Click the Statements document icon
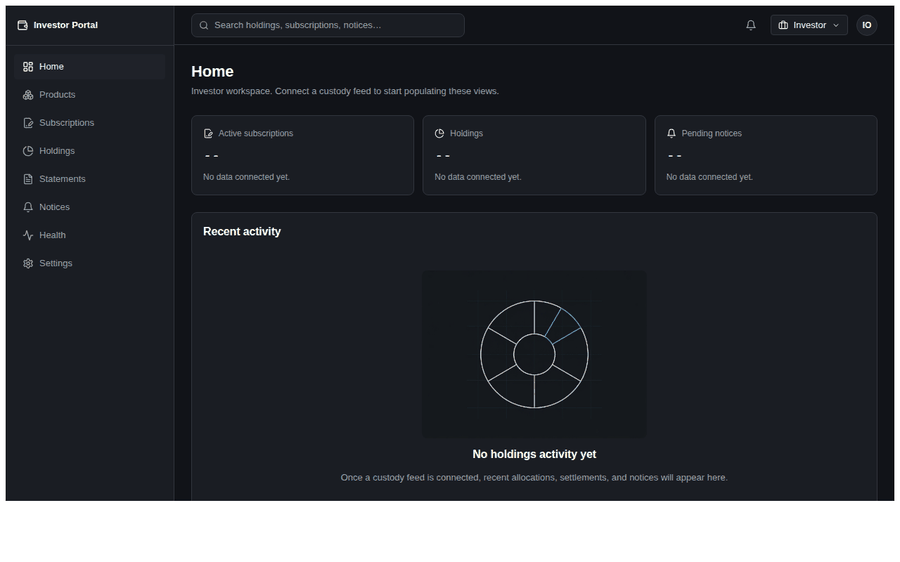The width and height of the screenshot is (900, 562). (28, 179)
